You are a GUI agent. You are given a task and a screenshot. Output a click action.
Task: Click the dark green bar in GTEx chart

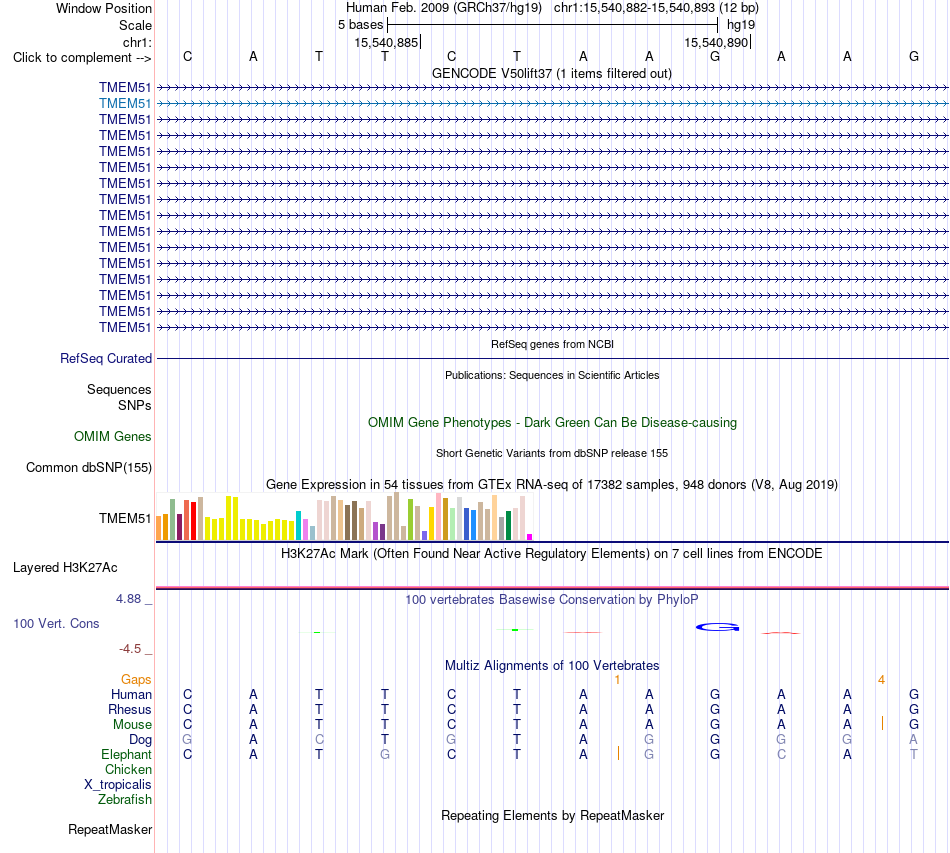pyautogui.click(x=509, y=525)
